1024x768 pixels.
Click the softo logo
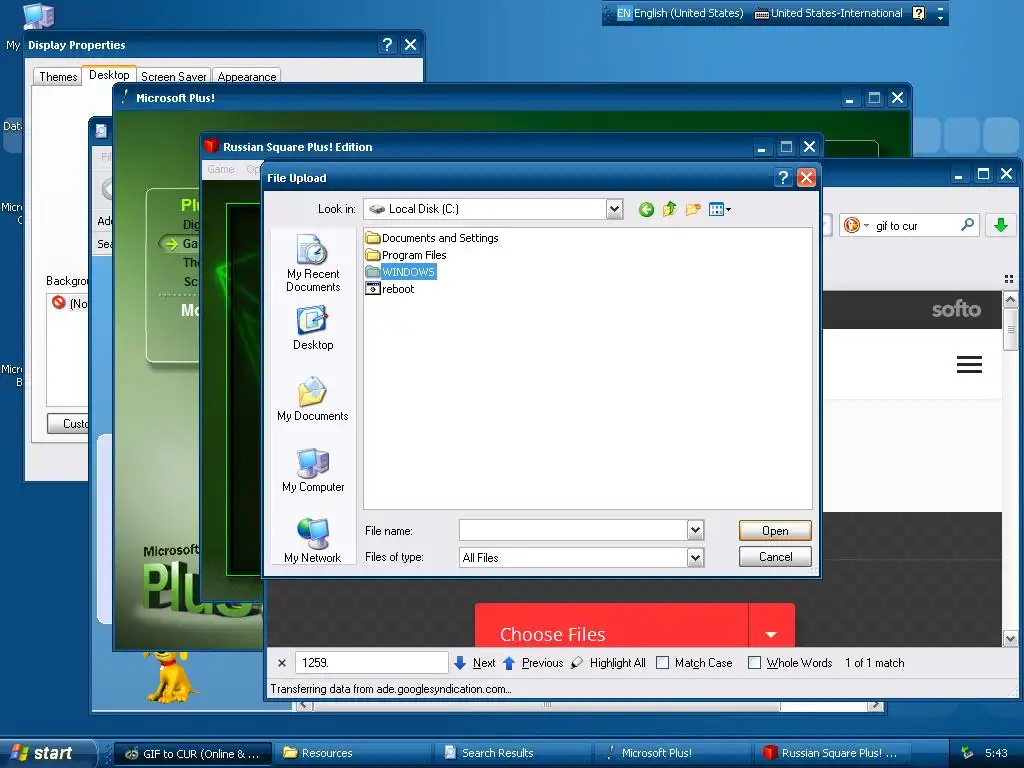point(956,309)
